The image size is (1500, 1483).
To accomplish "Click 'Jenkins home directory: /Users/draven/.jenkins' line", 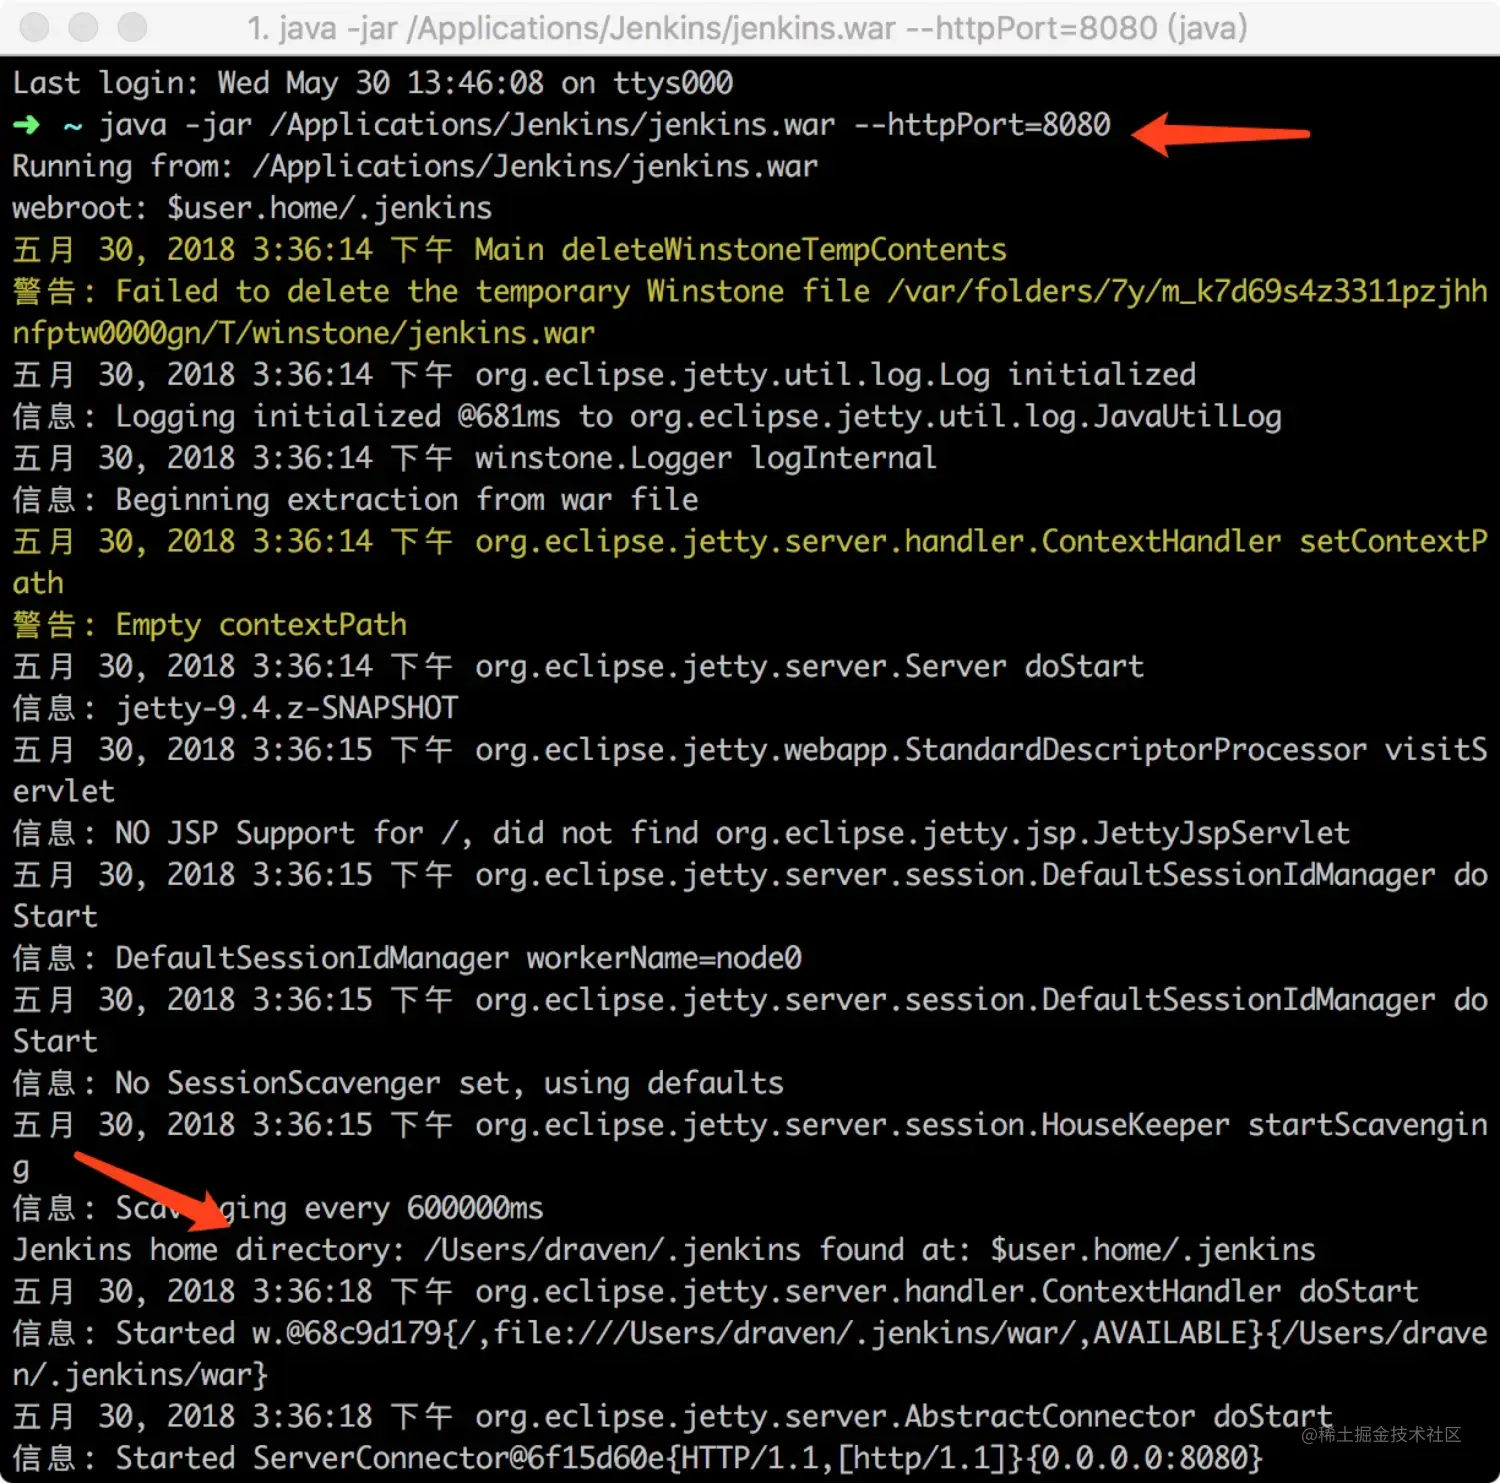I will pyautogui.click(x=664, y=1250).
